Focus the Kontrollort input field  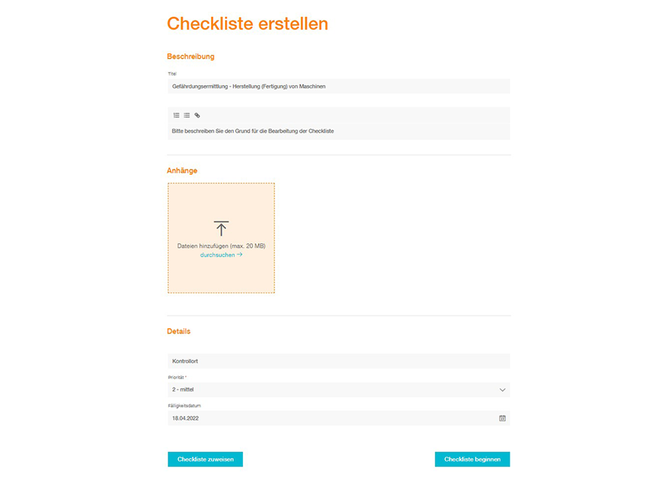click(339, 361)
